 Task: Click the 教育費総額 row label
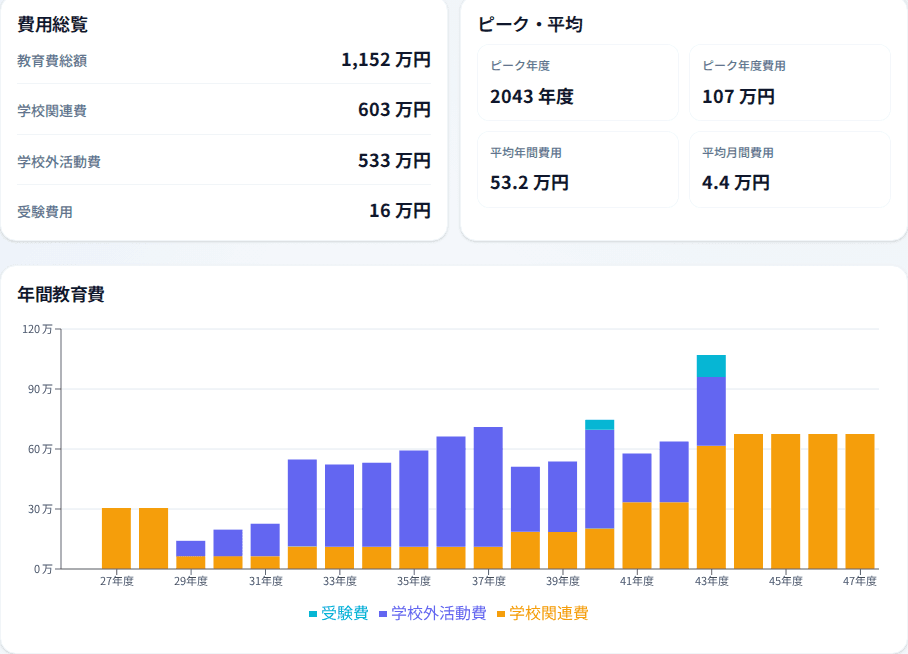(52, 61)
